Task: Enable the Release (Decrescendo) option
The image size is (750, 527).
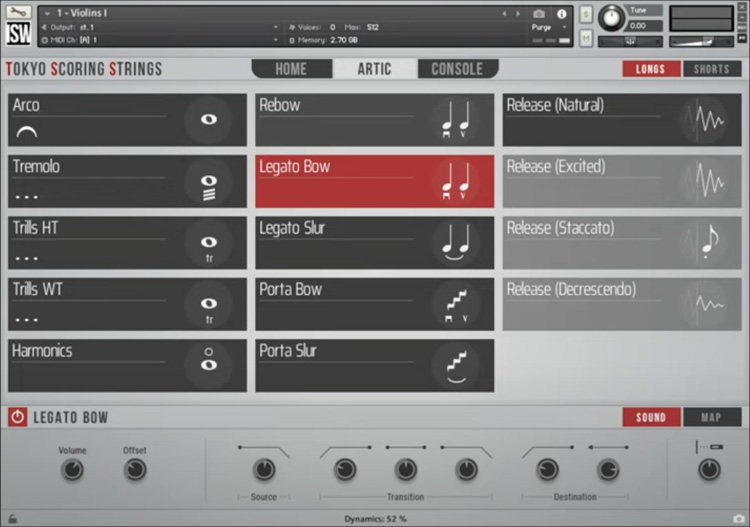Action: (622, 304)
